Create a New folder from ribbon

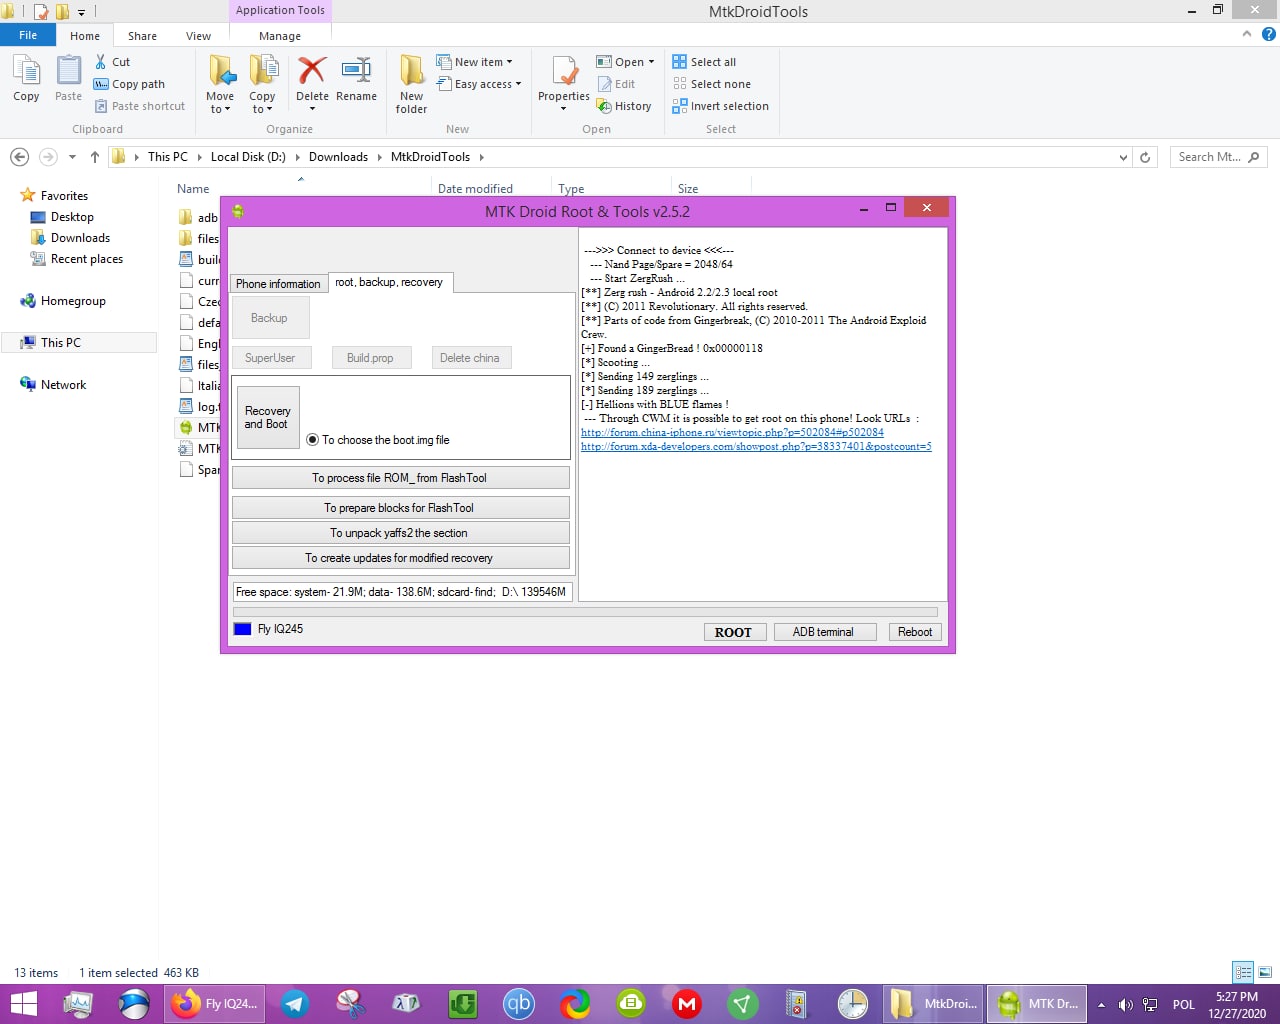[x=411, y=84]
